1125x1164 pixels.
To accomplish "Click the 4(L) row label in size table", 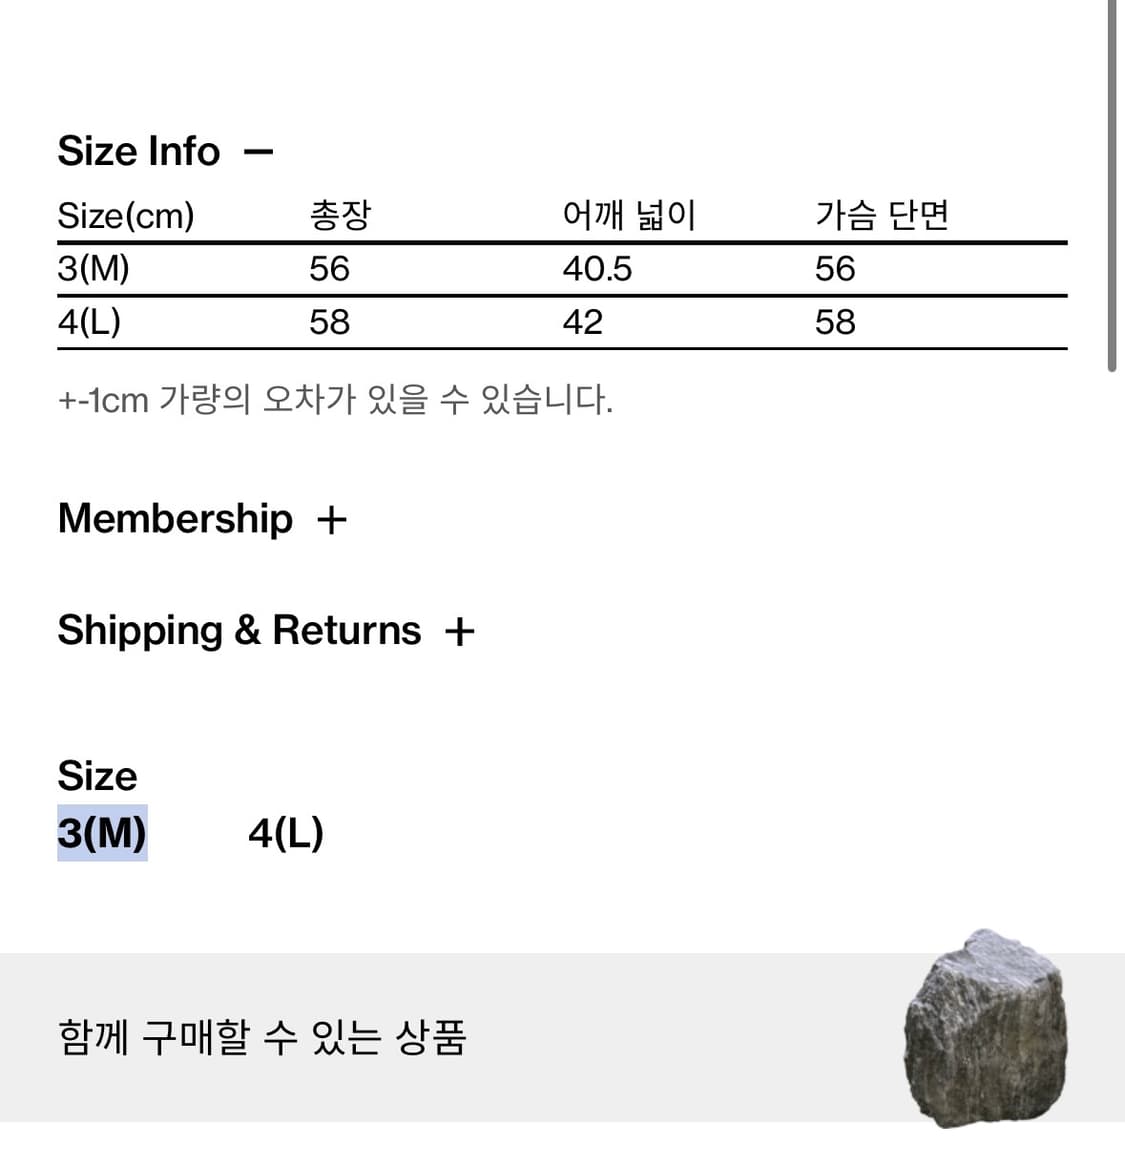I will tap(89, 322).
